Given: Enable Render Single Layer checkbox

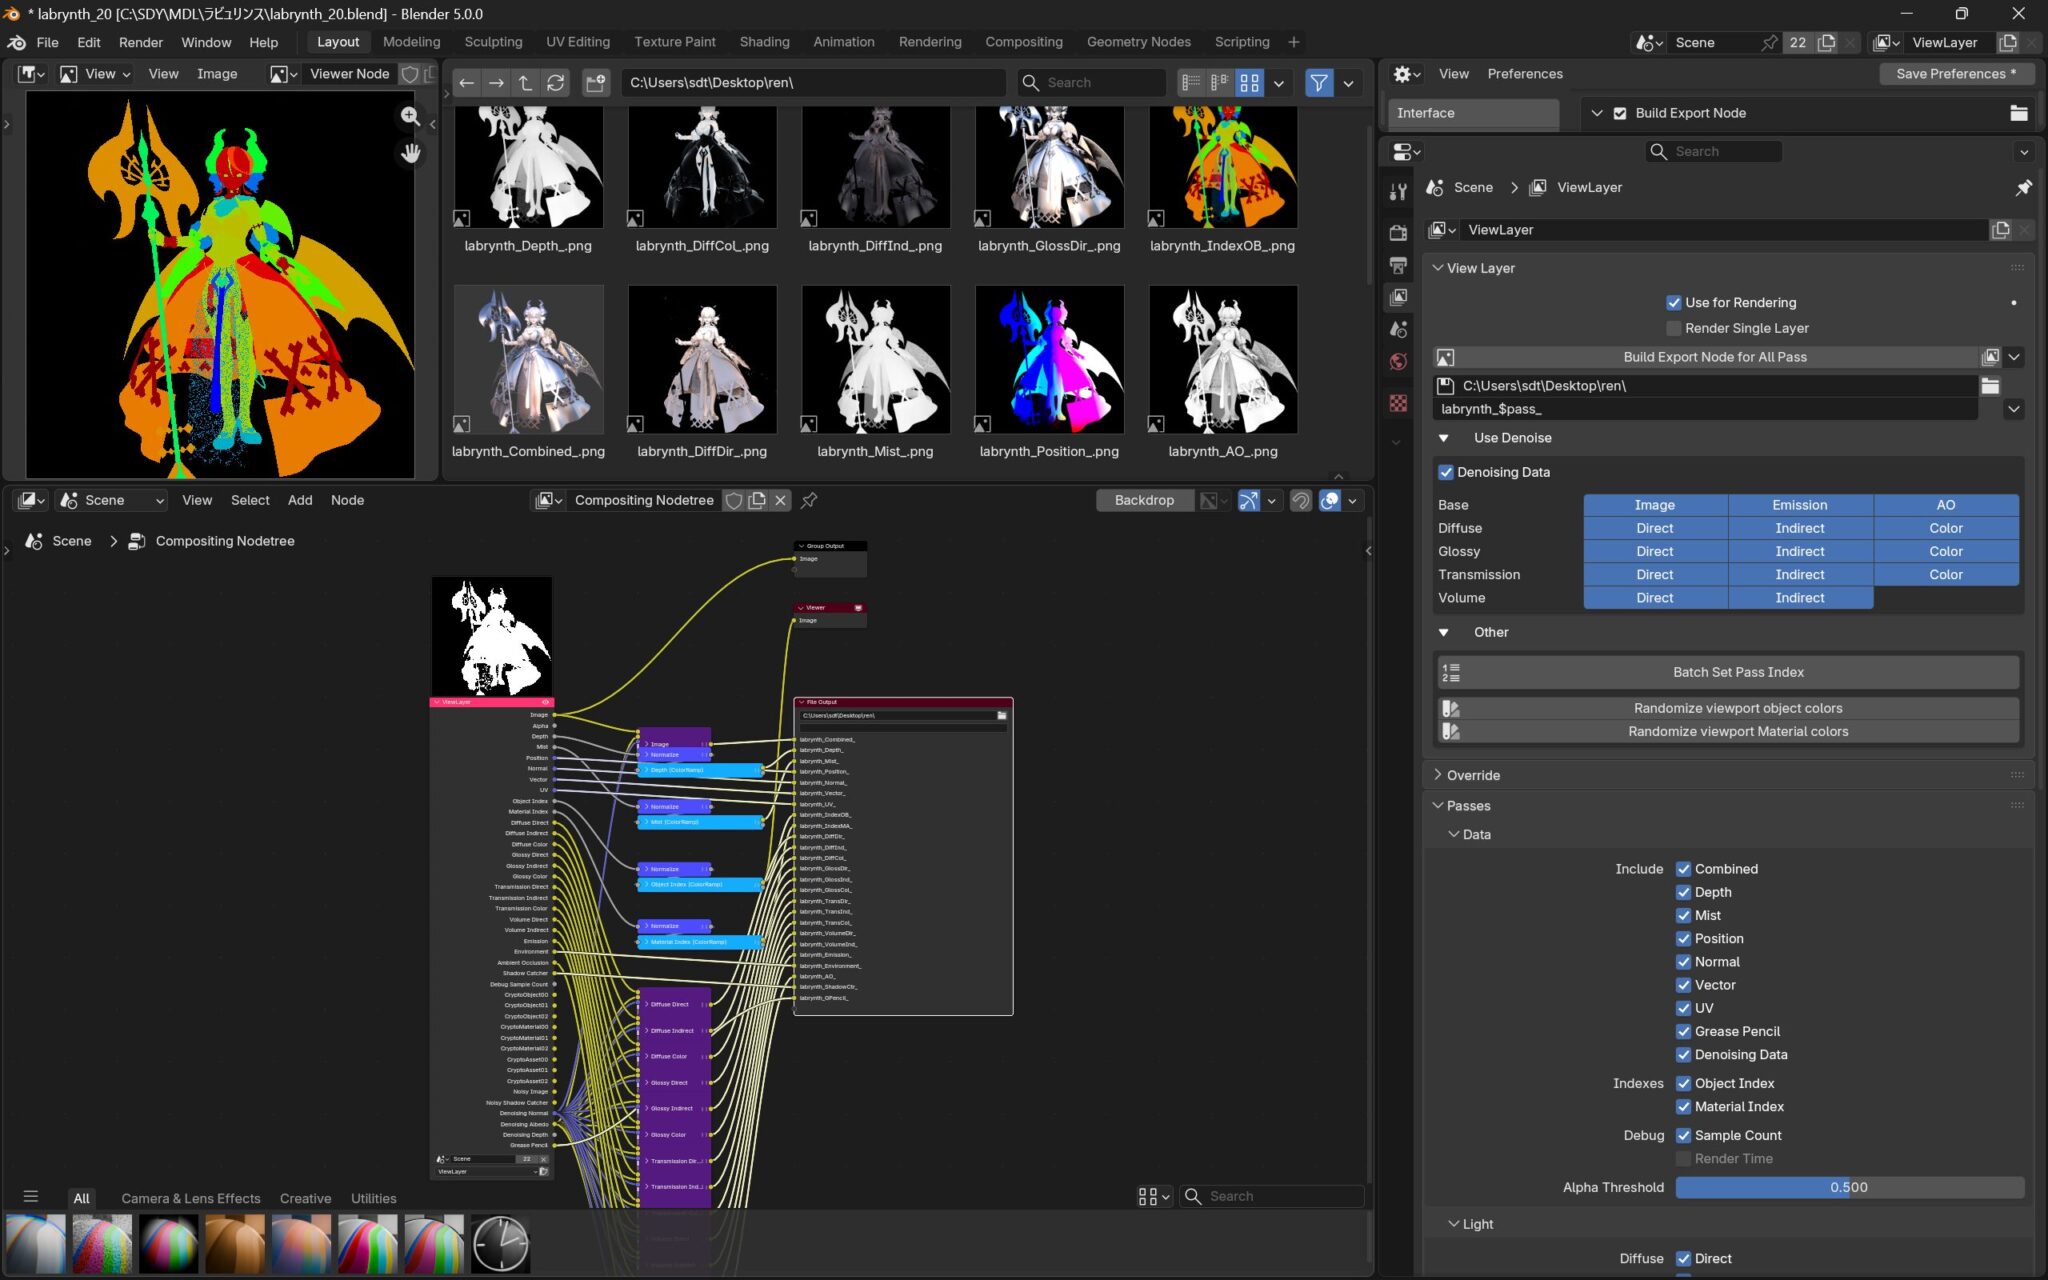Looking at the screenshot, I should click(x=1673, y=328).
